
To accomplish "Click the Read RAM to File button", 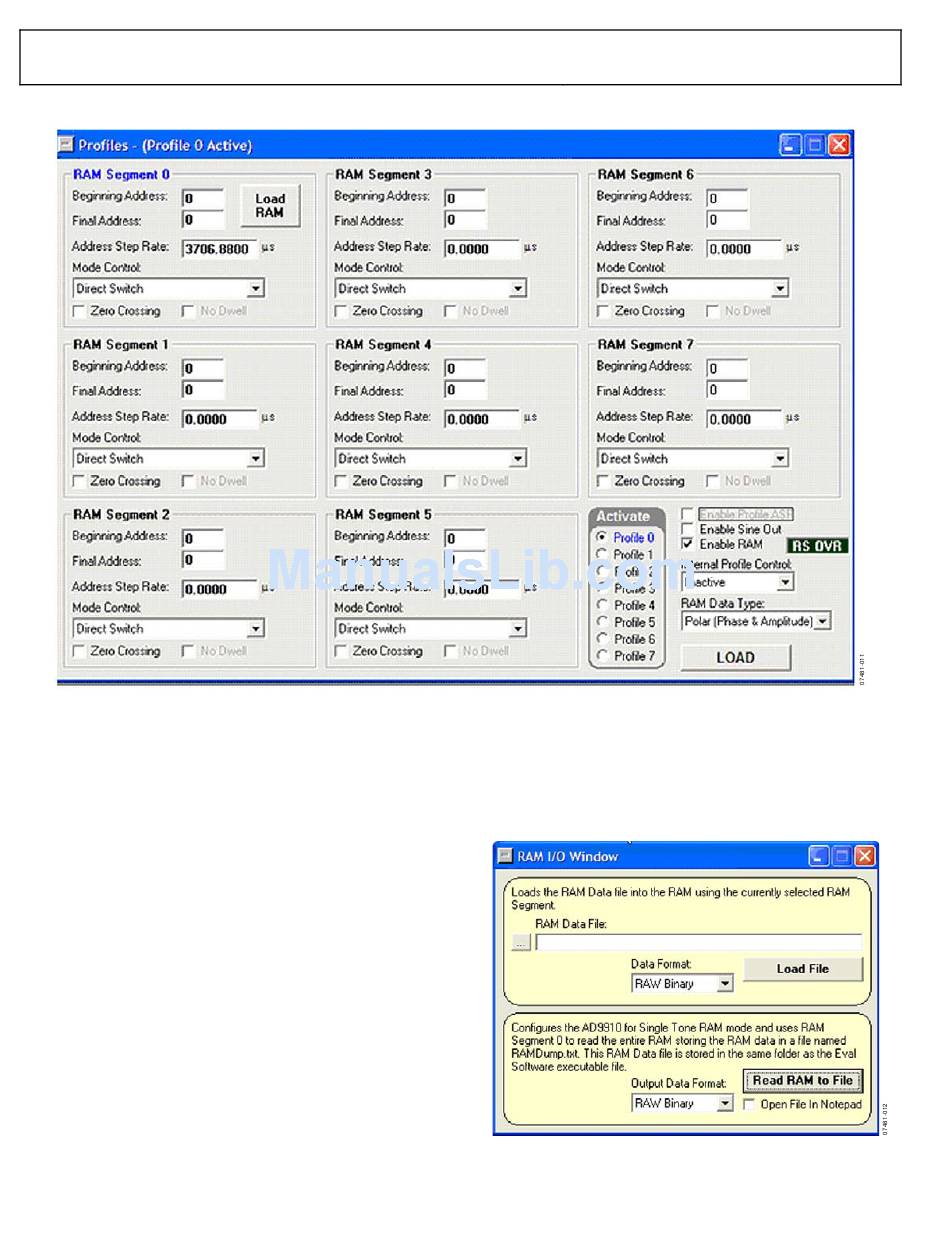I will click(x=802, y=1081).
